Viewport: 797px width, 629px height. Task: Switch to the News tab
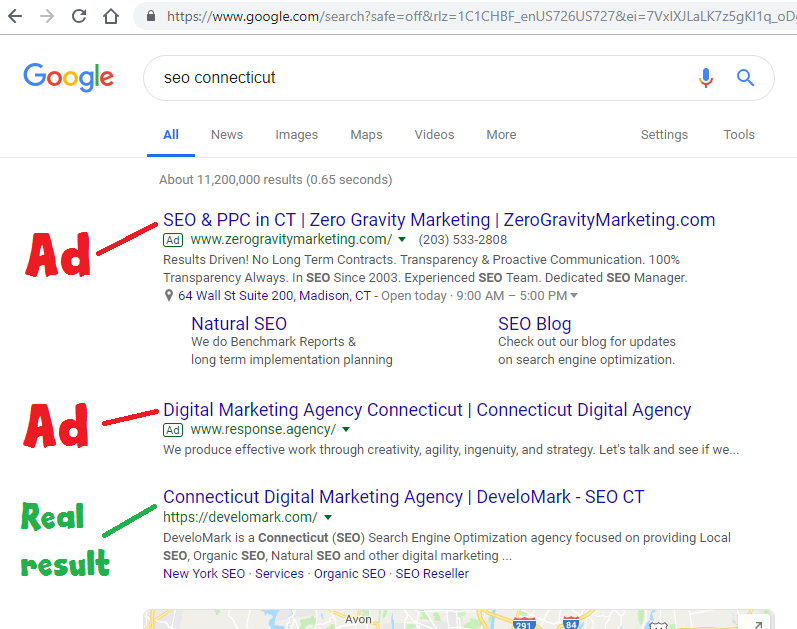pos(227,135)
